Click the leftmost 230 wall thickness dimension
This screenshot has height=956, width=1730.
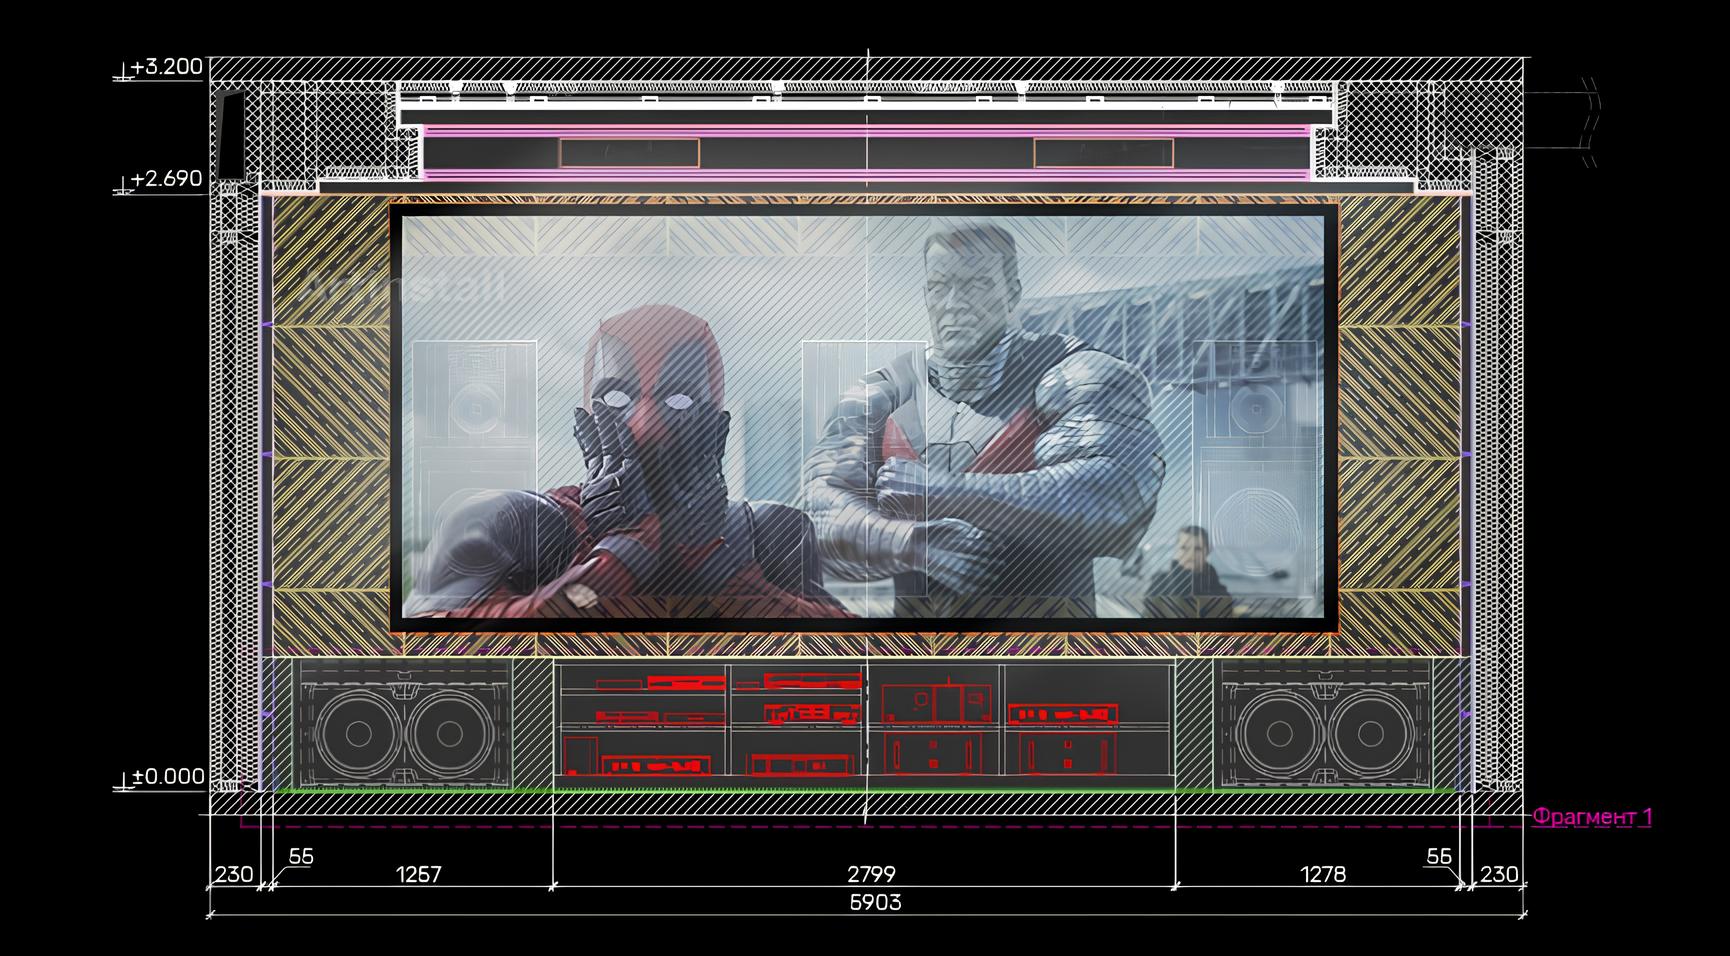pyautogui.click(x=233, y=874)
